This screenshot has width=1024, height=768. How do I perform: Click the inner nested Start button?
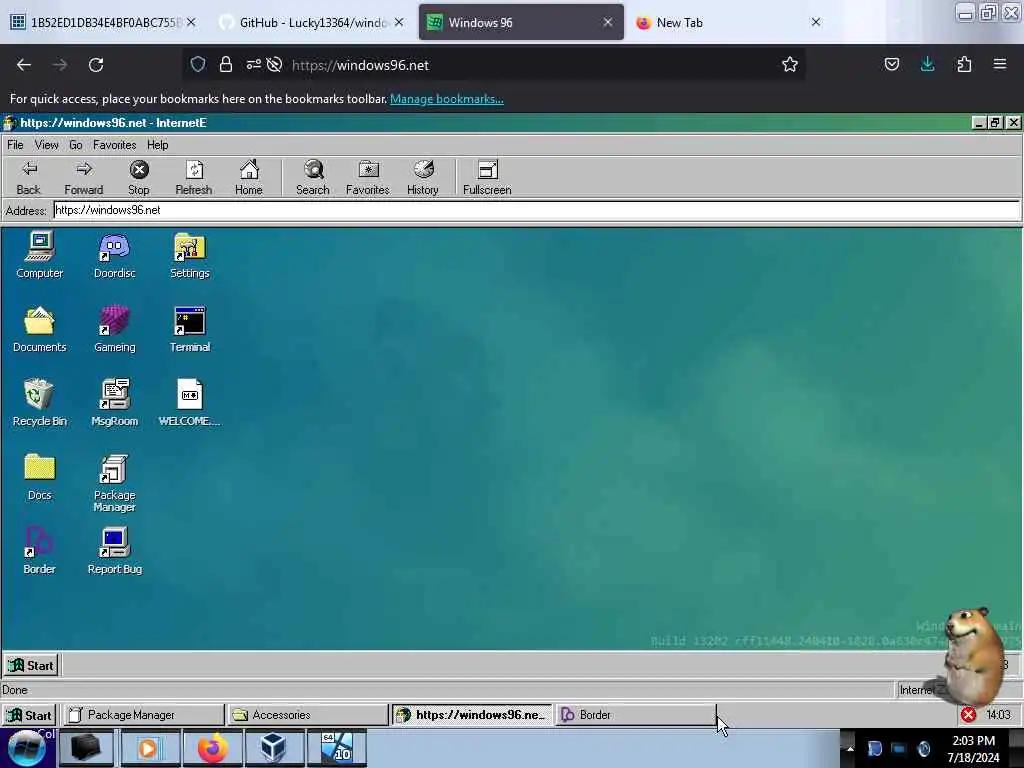[x=31, y=665]
